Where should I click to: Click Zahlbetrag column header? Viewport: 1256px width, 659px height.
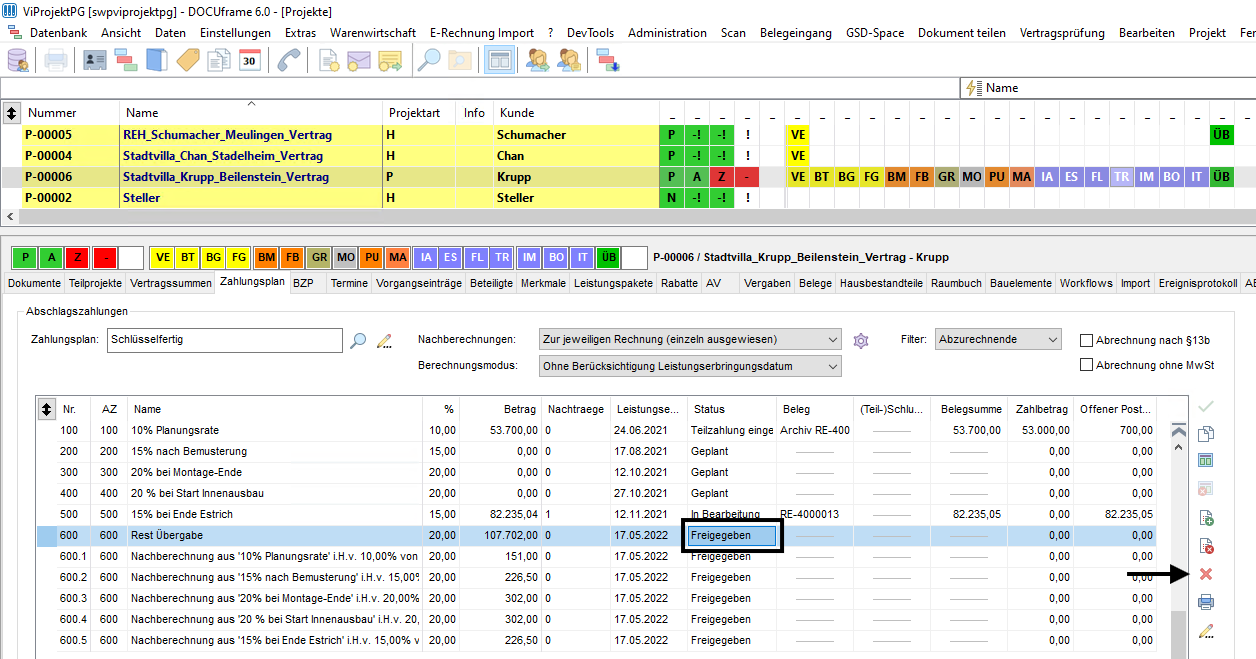[x=1040, y=409]
